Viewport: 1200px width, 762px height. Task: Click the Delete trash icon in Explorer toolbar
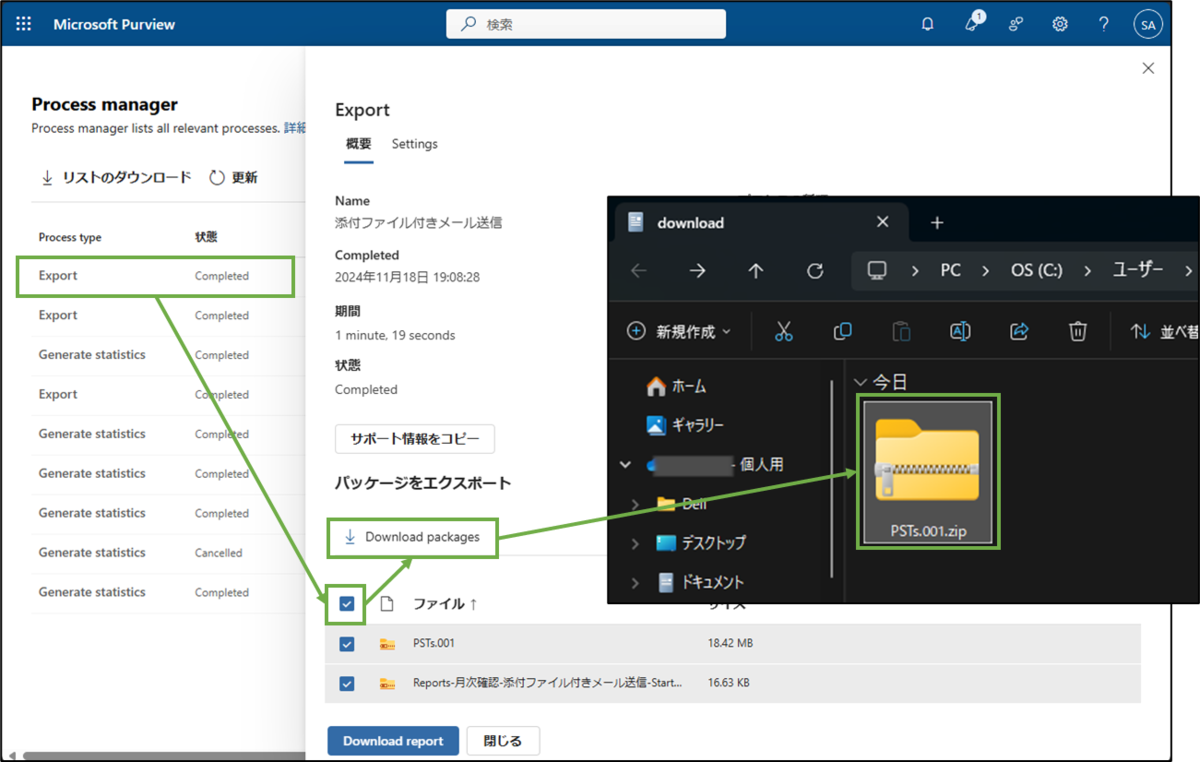pyautogui.click(x=1078, y=332)
